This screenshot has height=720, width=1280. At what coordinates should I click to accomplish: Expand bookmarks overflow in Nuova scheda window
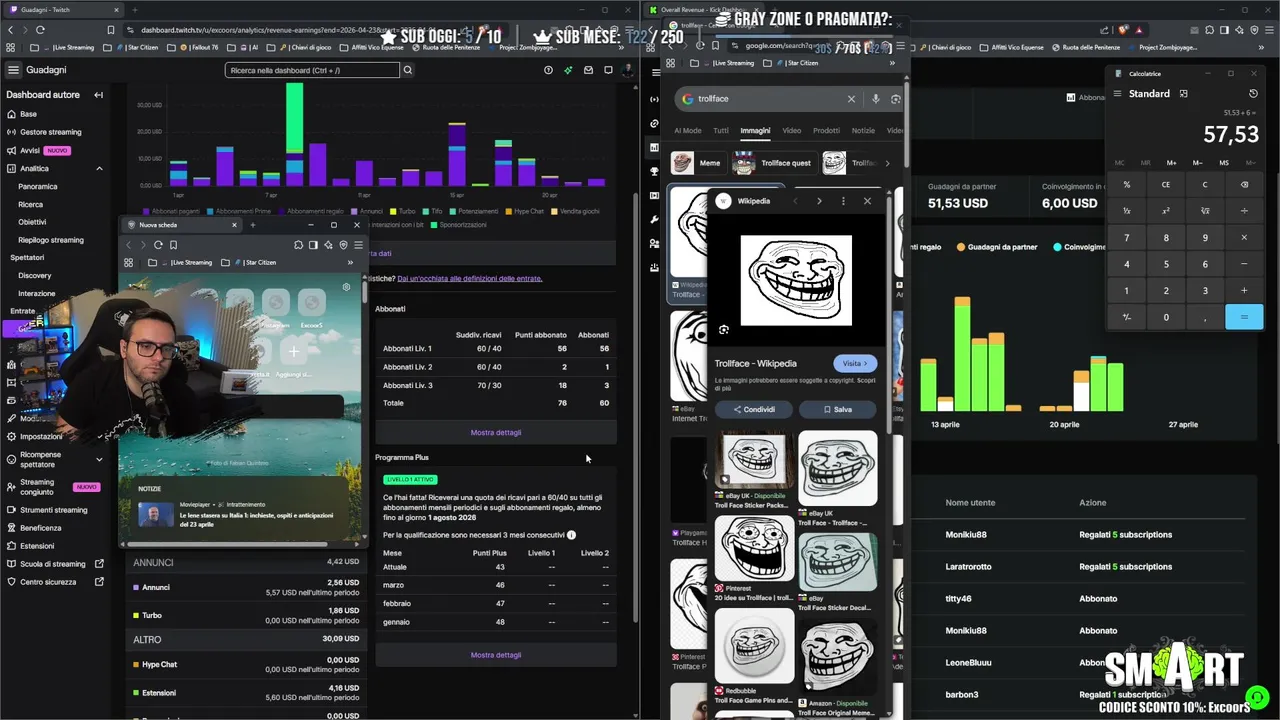(350, 263)
